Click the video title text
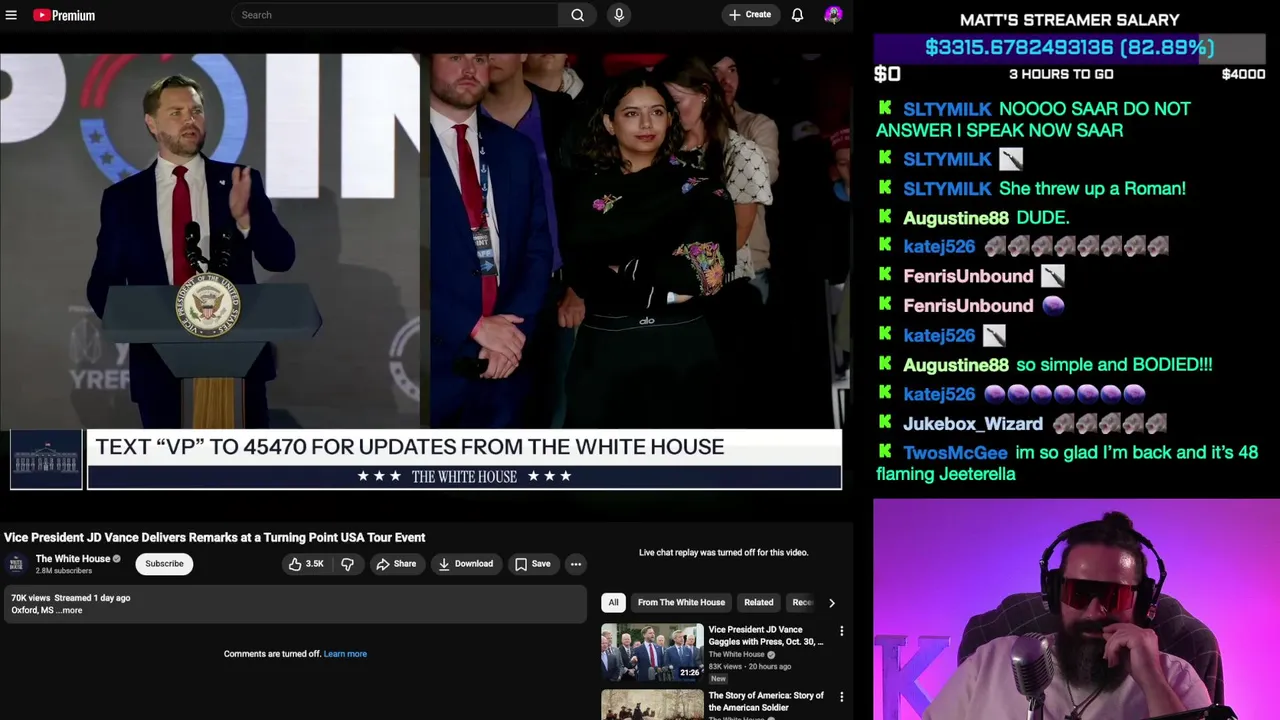1280x720 pixels. (x=215, y=538)
